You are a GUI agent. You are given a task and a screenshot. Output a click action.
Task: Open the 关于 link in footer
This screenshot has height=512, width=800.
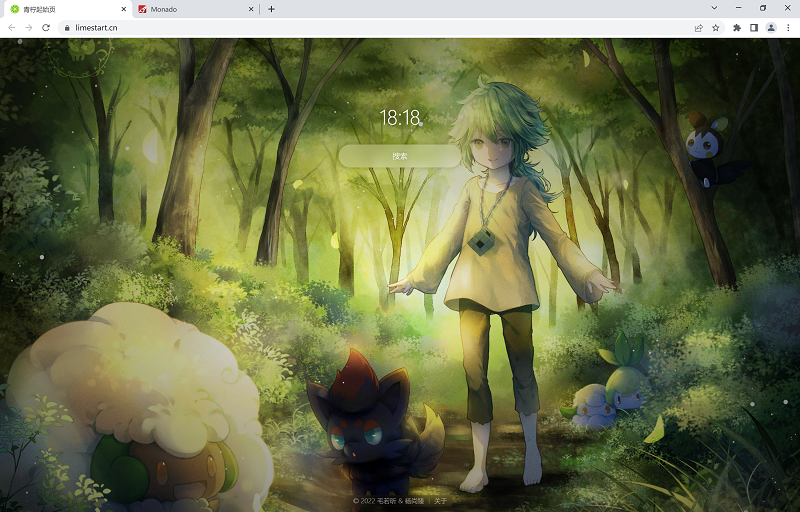click(x=441, y=500)
